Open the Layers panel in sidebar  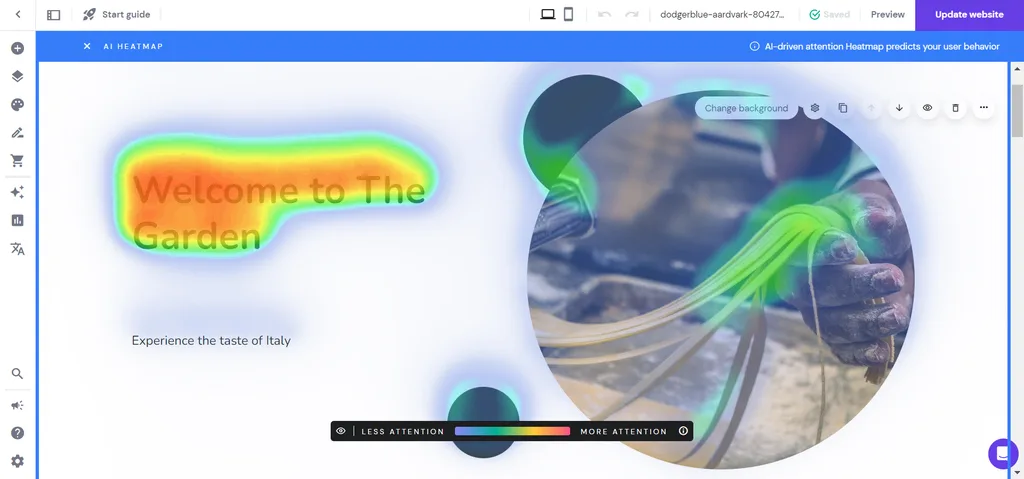(18, 76)
